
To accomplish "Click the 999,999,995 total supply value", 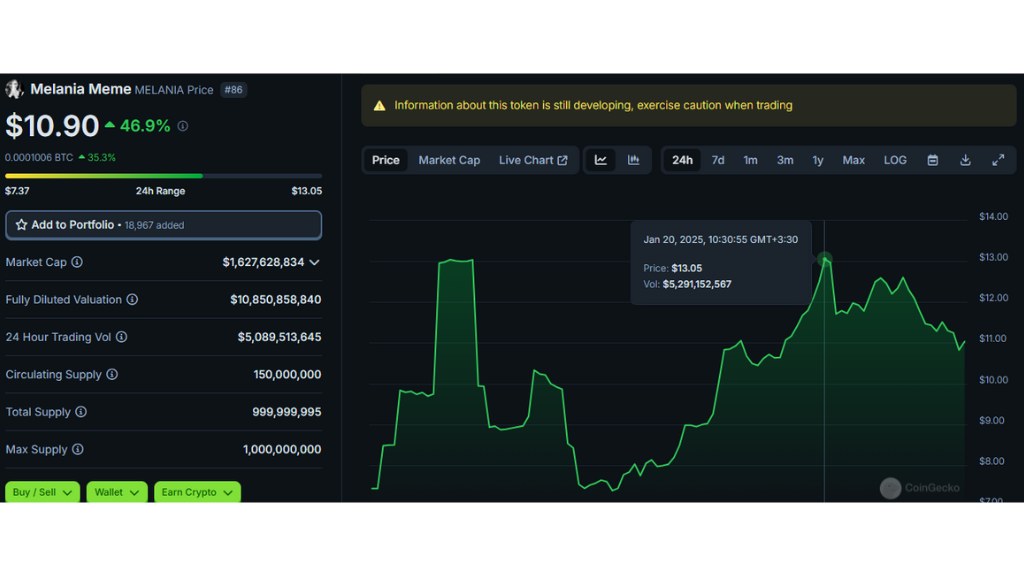I will point(287,412).
